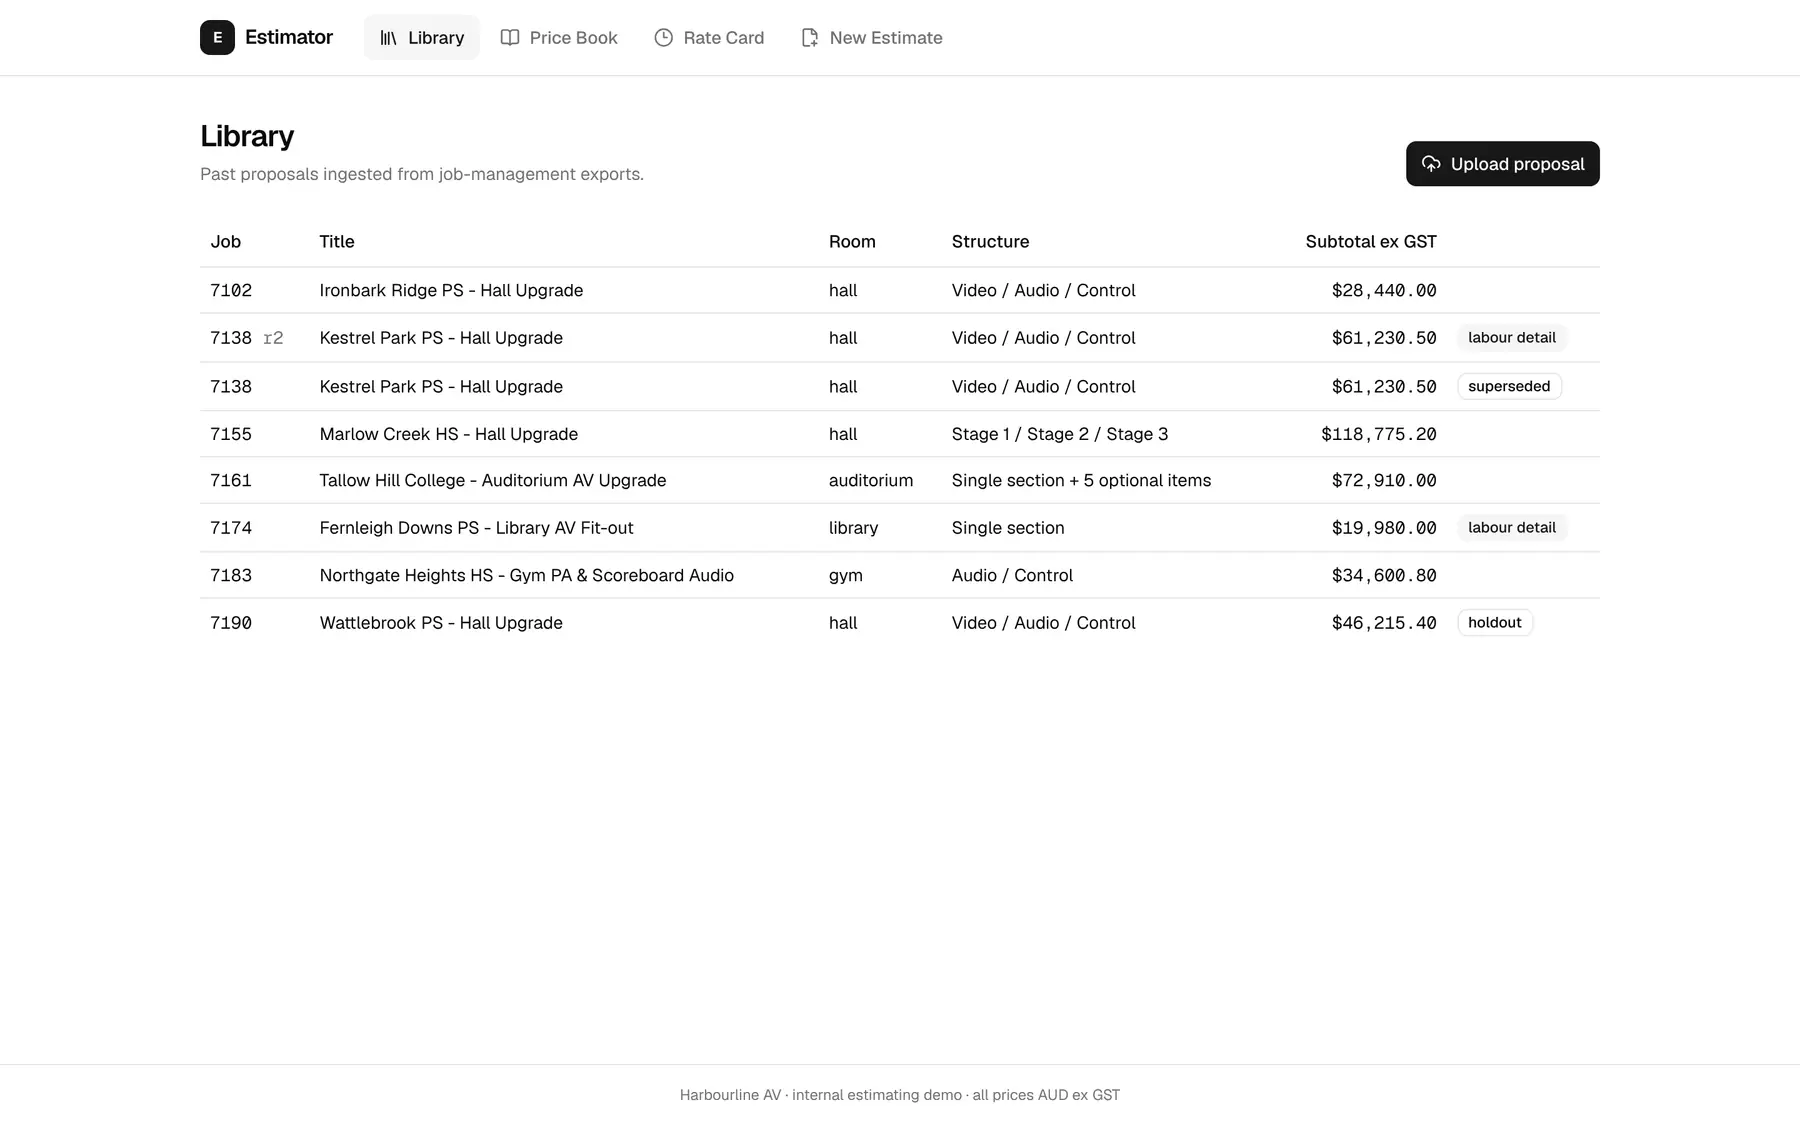Image resolution: width=1800 pixels, height=1125 pixels.
Task: Click job number 7190
Action: click(x=231, y=623)
